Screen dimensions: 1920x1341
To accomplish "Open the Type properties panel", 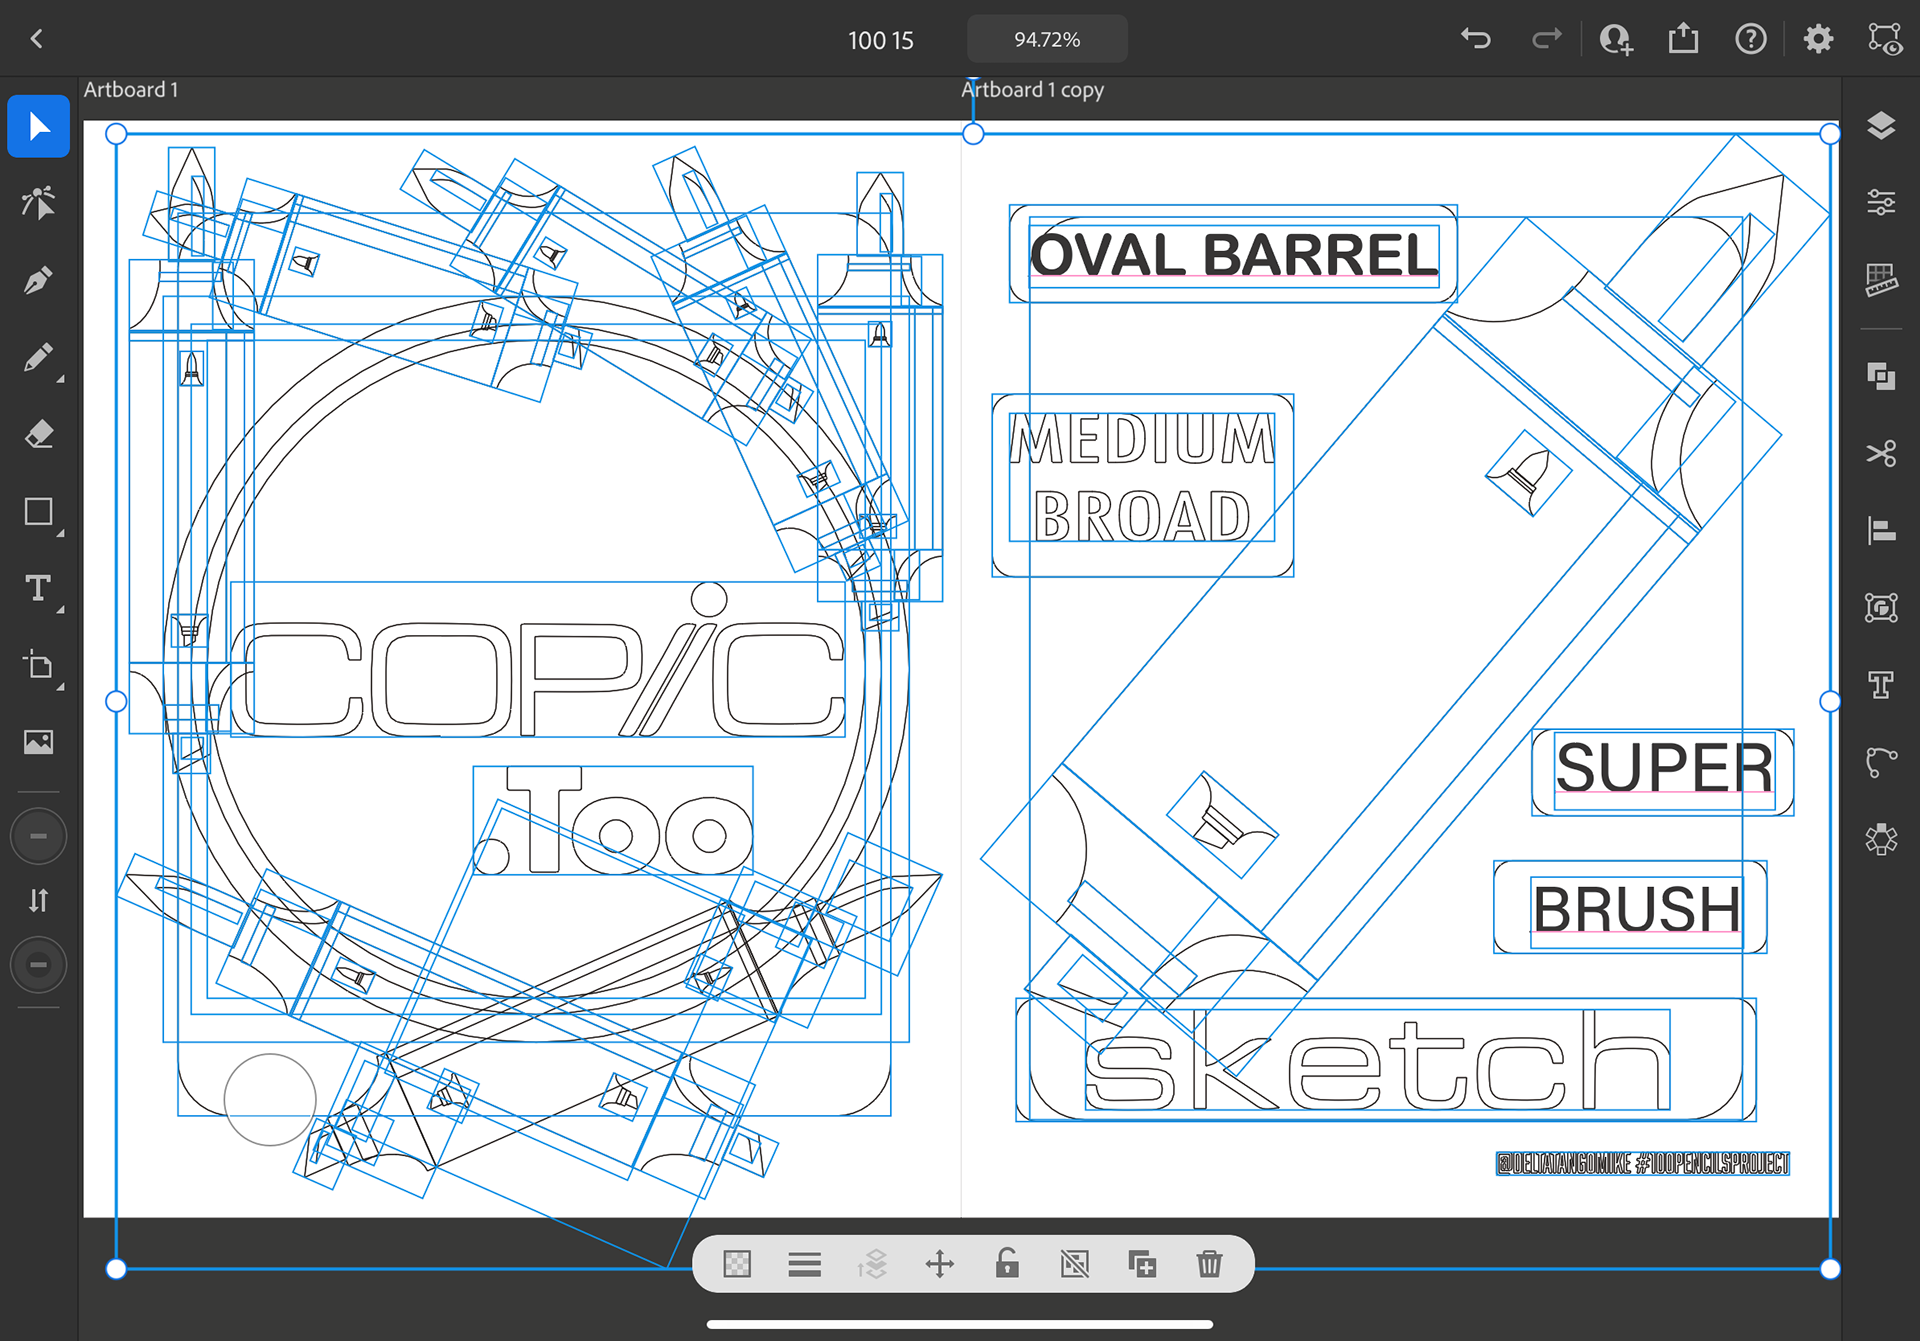I will tap(1881, 685).
